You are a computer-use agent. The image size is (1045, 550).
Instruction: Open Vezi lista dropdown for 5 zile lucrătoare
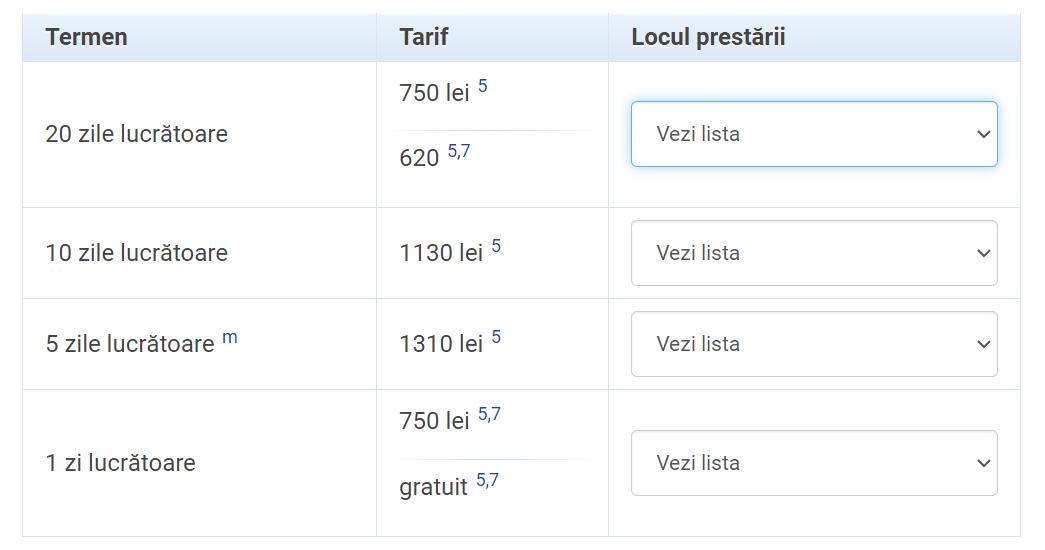click(x=814, y=344)
